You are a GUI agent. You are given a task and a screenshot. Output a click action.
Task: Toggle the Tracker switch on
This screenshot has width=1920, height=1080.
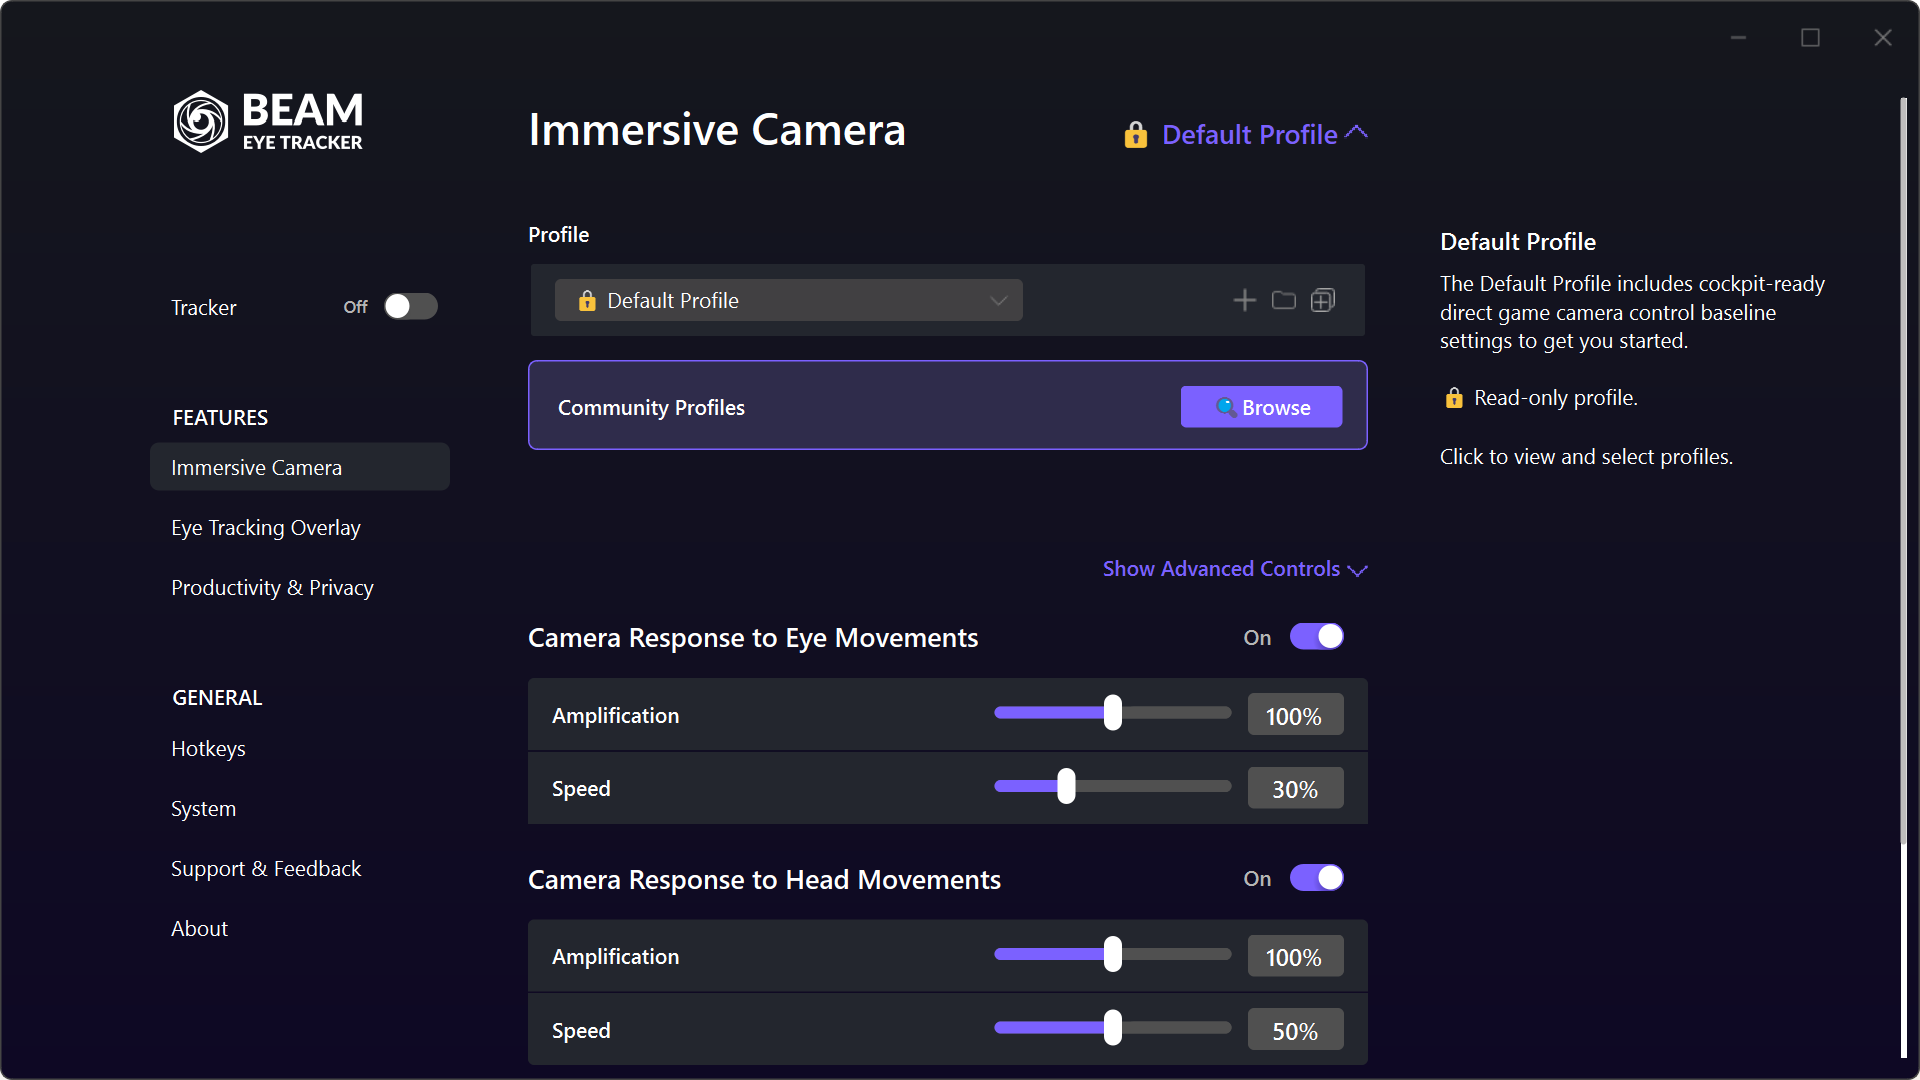point(411,306)
